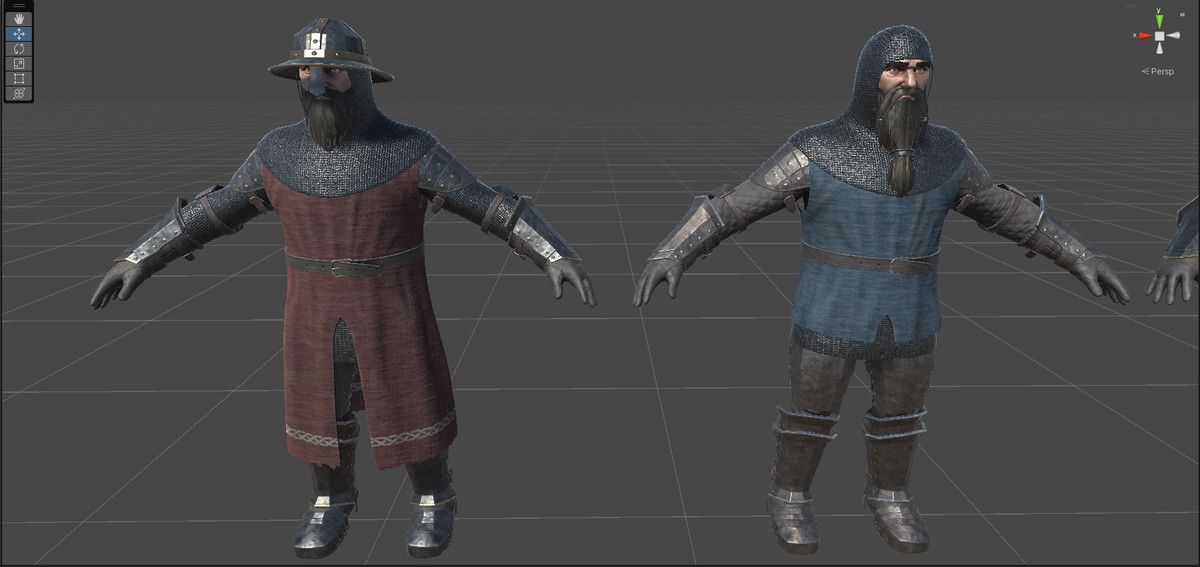Click the grey right-side gizmo cone
The image size is (1200, 567).
(x=1174, y=36)
